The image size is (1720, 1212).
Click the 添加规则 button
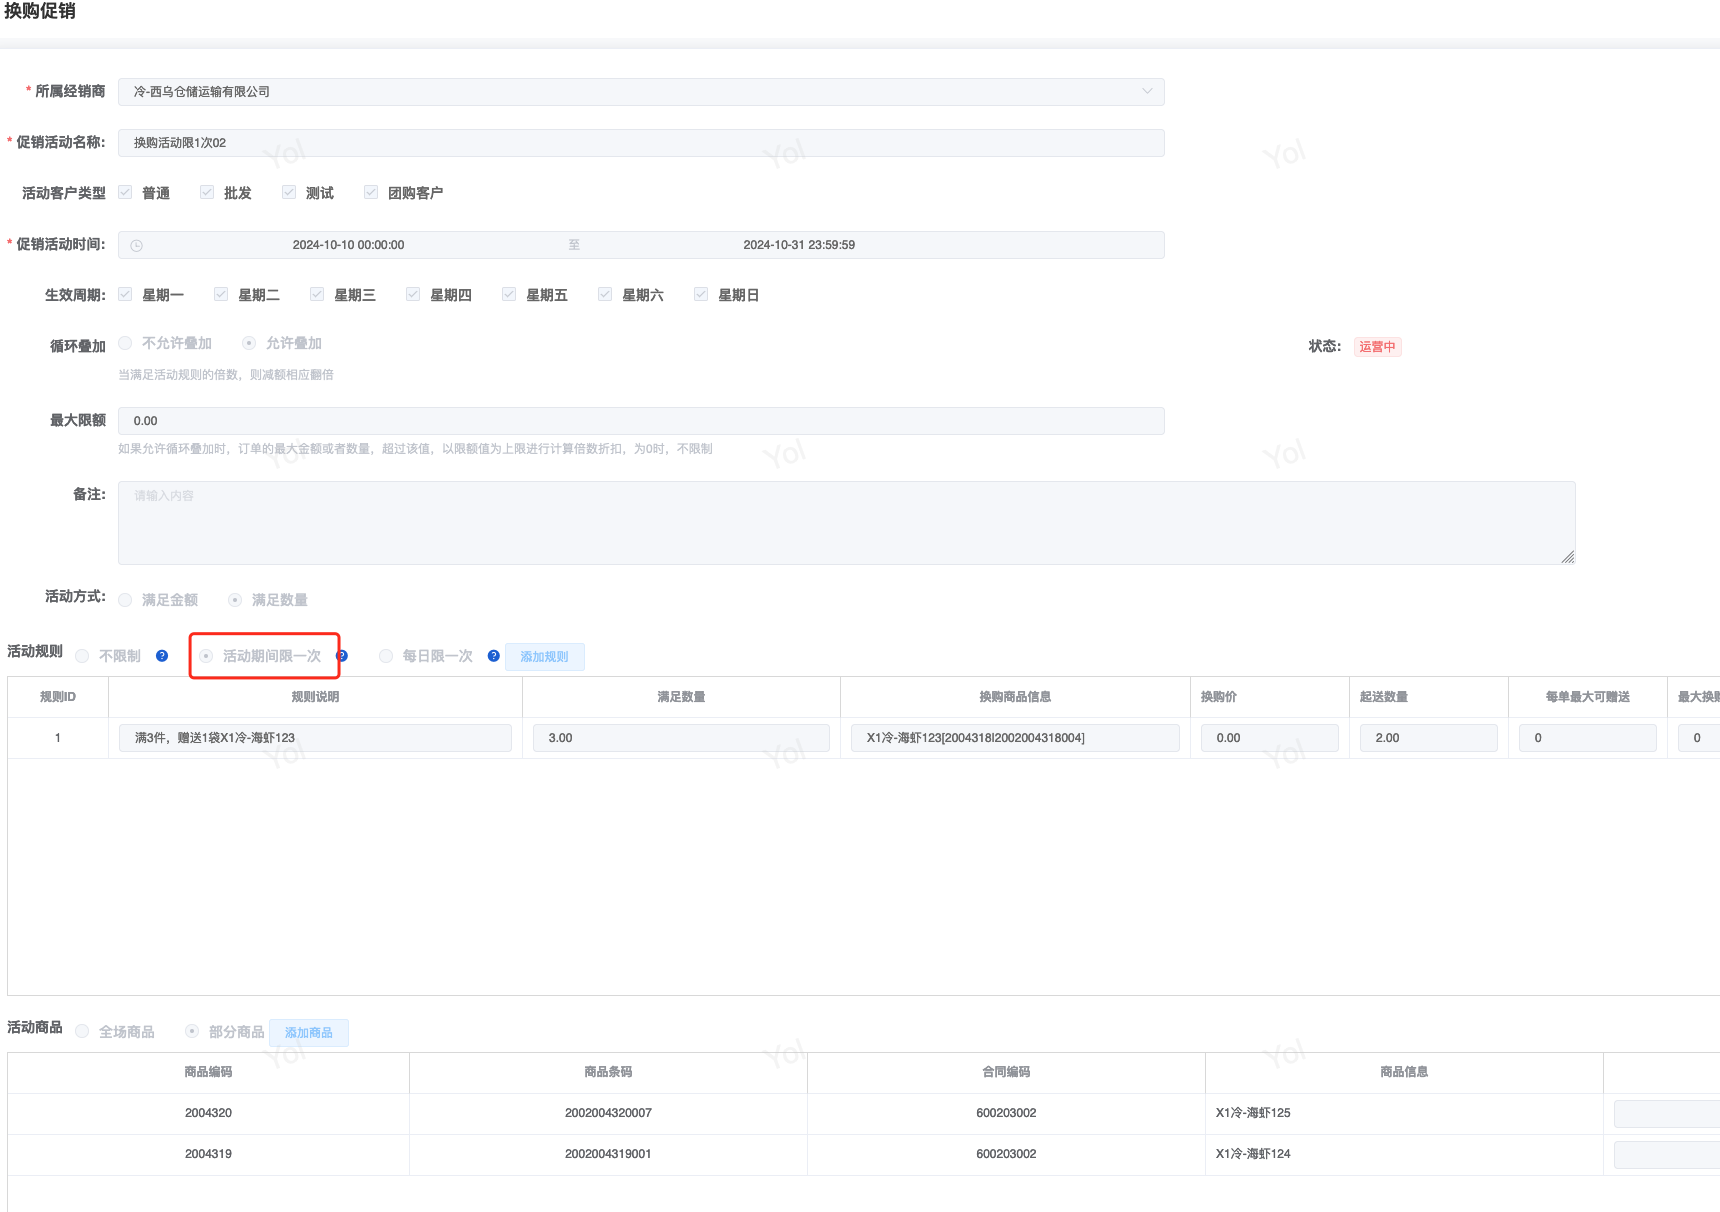544,657
